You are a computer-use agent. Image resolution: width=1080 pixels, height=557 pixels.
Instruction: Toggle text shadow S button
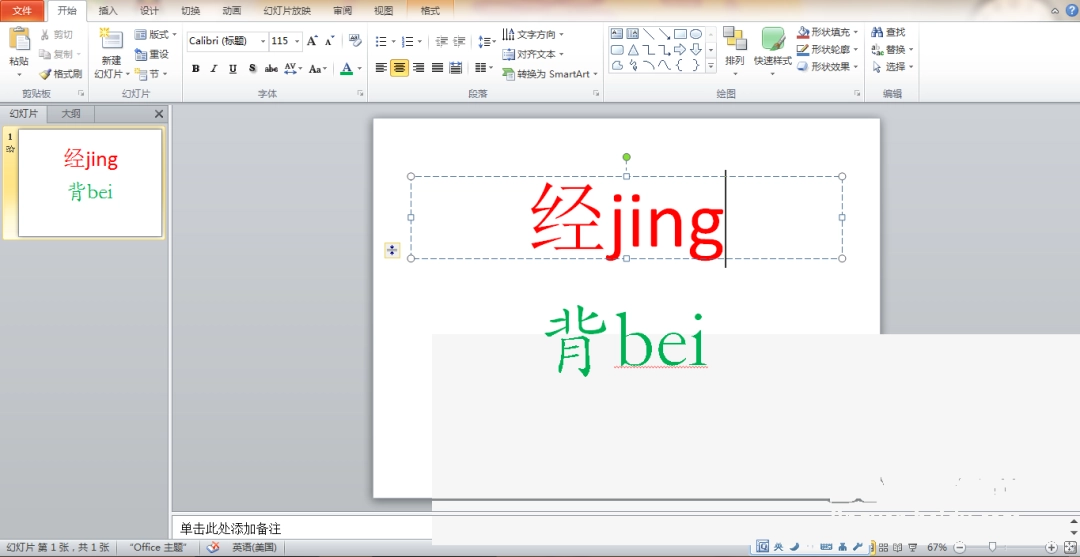click(252, 68)
